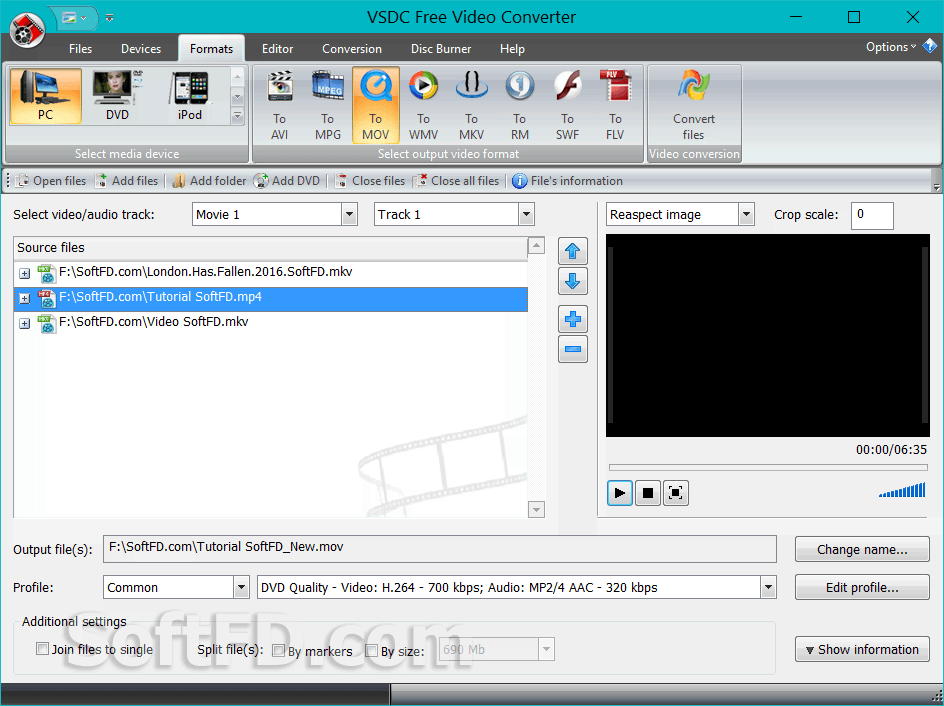This screenshot has width=944, height=706.
Task: Remove file with the minus button
Action: (x=573, y=349)
